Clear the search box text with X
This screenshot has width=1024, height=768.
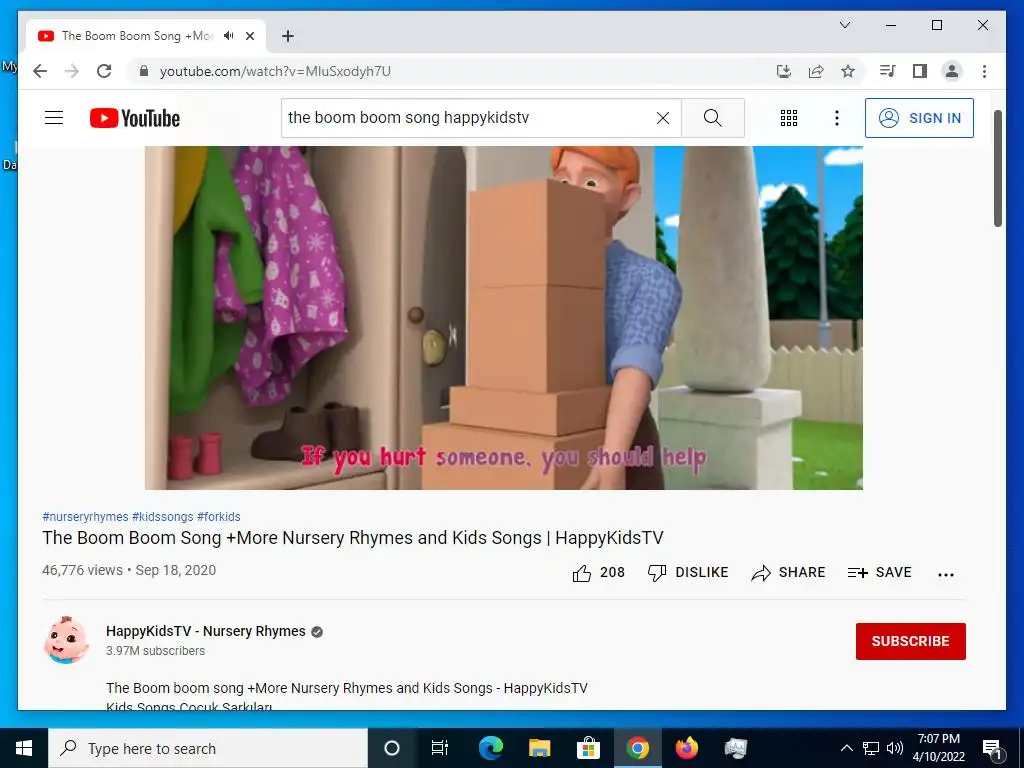click(662, 118)
